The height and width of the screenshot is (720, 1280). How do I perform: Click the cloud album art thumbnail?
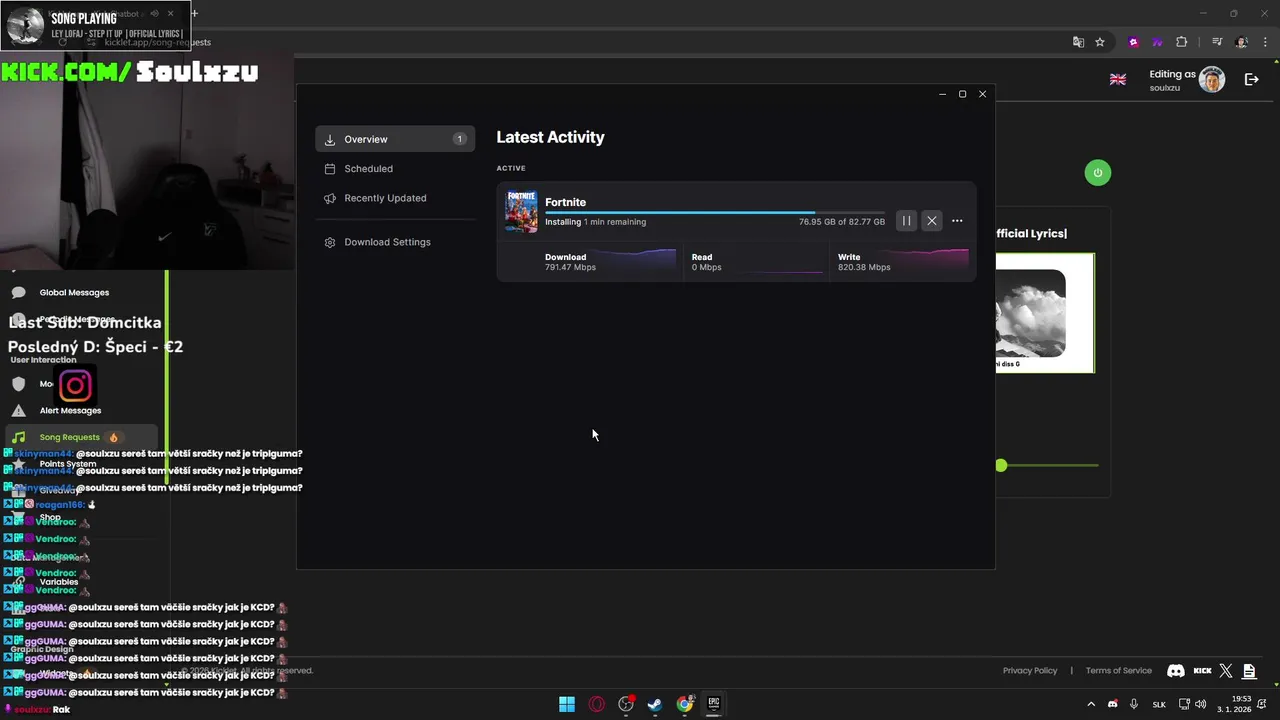1030,313
